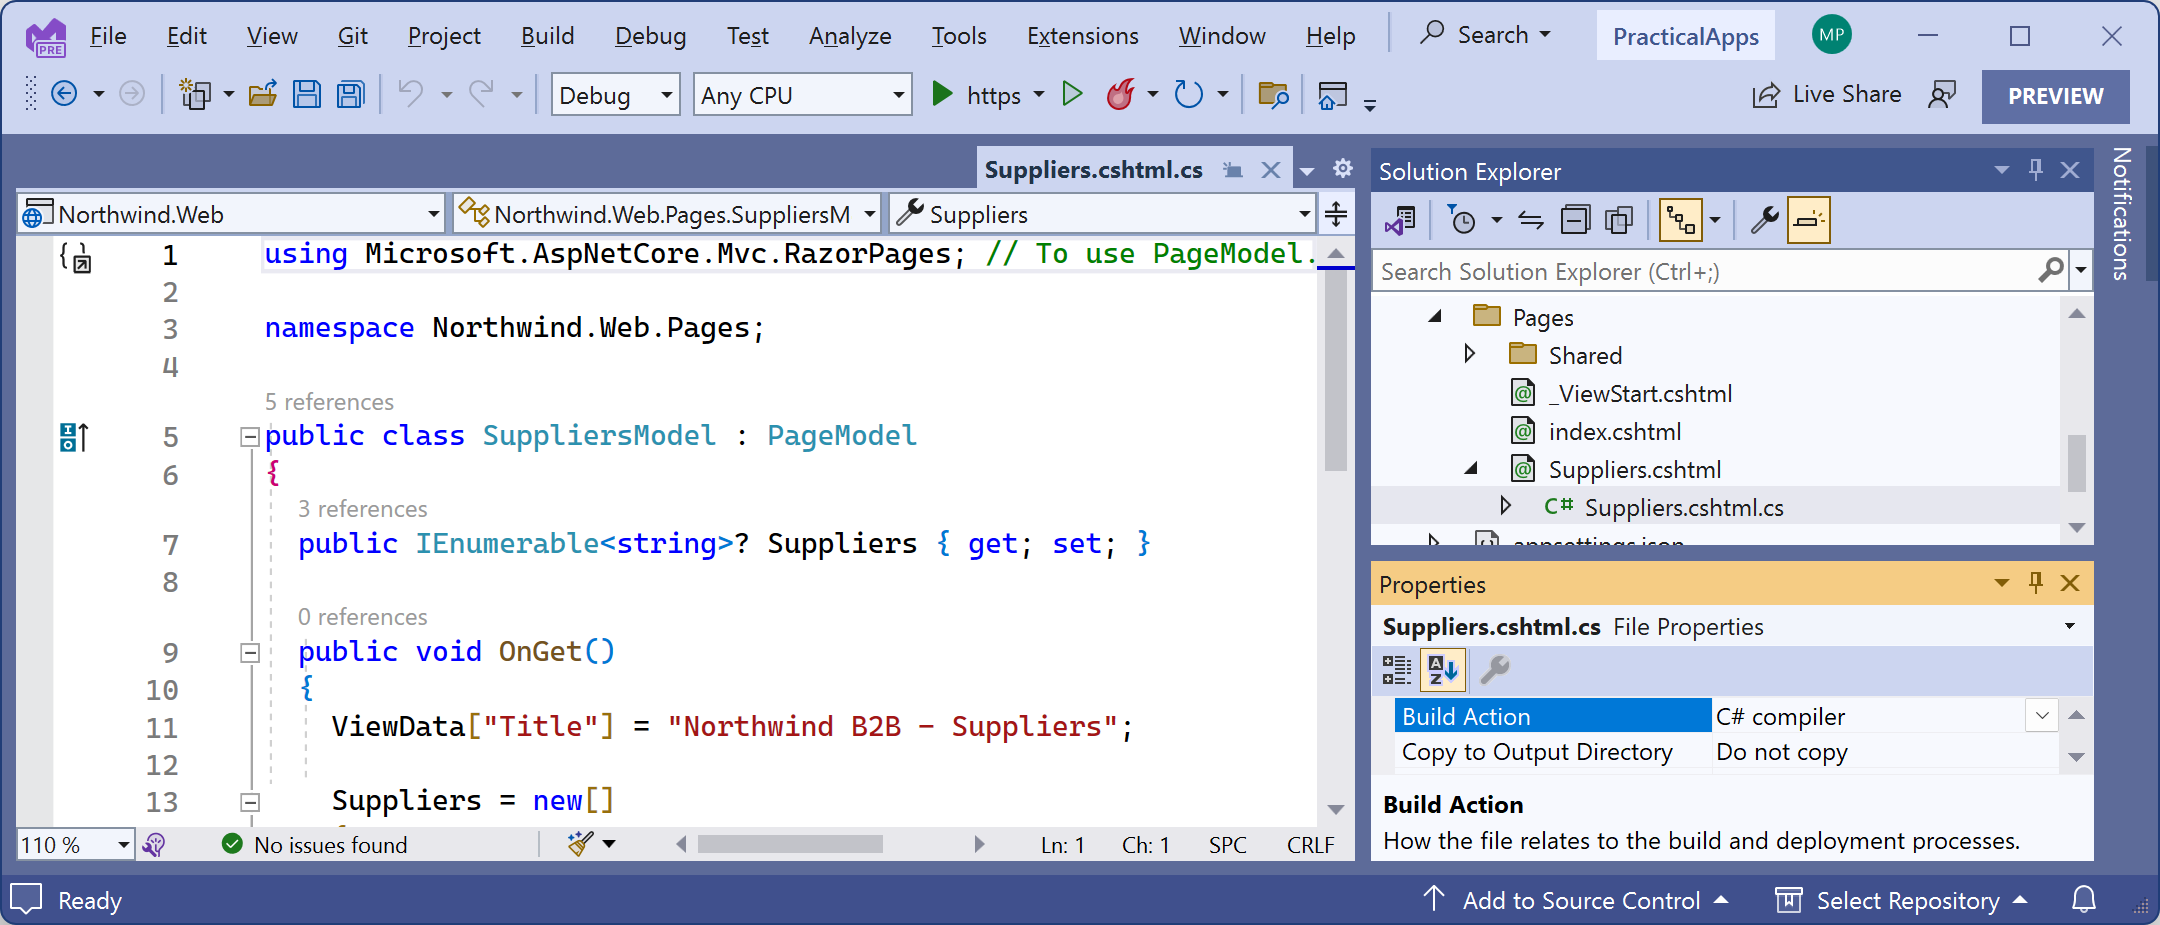Screen dimensions: 2160x925
Task: Open the Git menu
Action: [x=352, y=36]
